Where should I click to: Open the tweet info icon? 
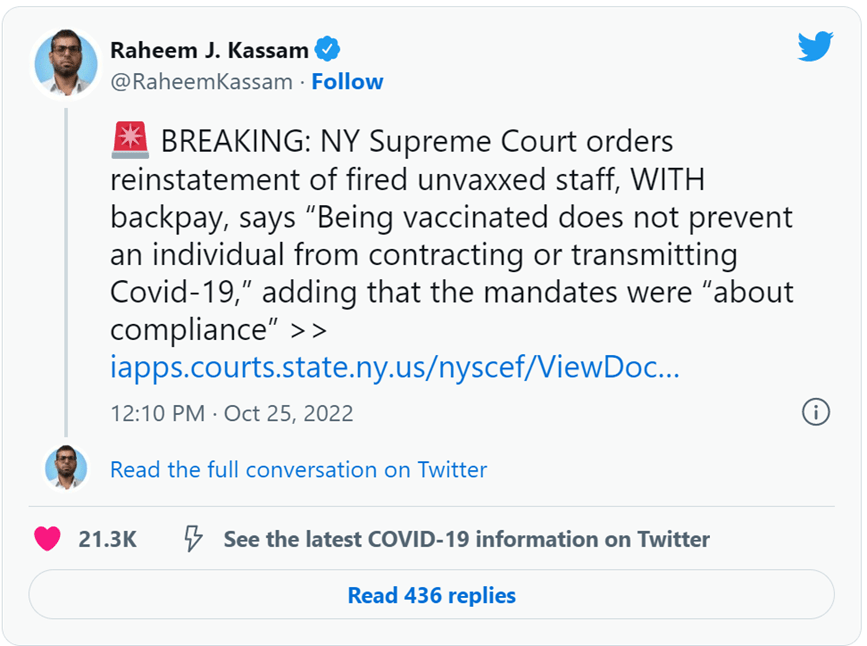click(x=816, y=412)
